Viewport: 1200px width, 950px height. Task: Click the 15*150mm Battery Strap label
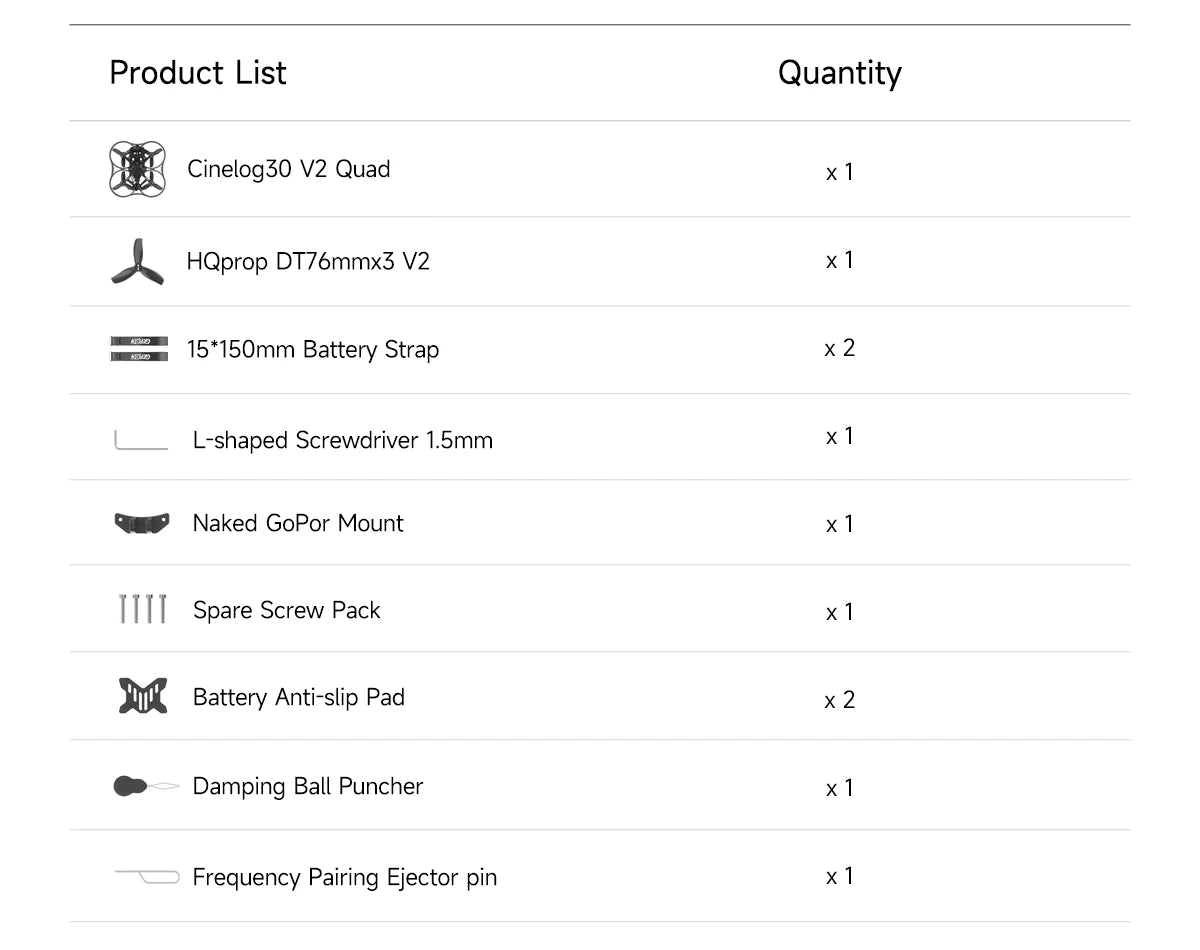(x=312, y=350)
